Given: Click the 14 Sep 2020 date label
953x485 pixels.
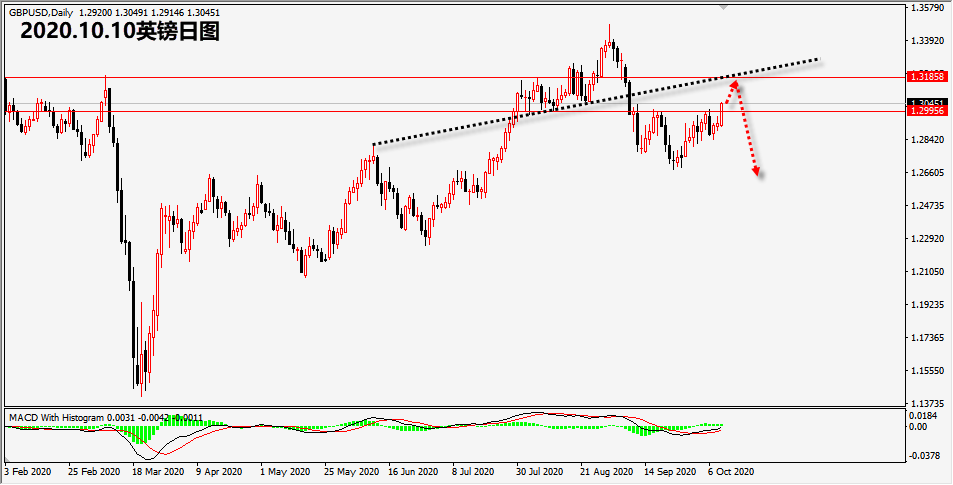Looking at the screenshot, I should [x=670, y=472].
